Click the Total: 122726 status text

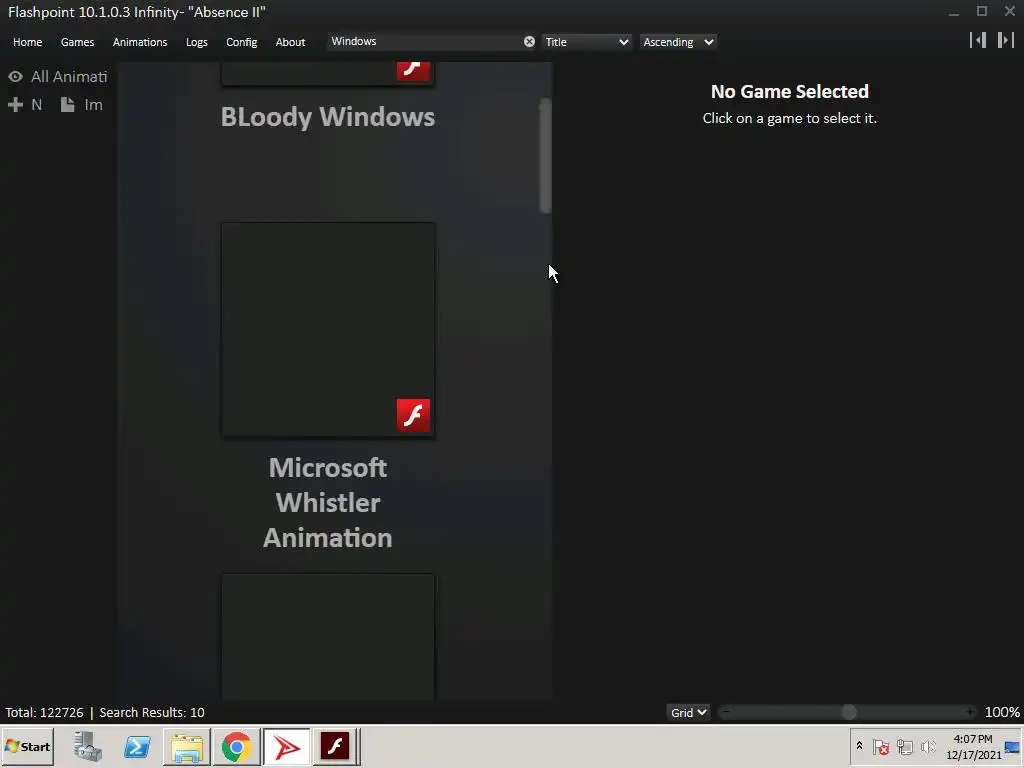click(x=44, y=712)
